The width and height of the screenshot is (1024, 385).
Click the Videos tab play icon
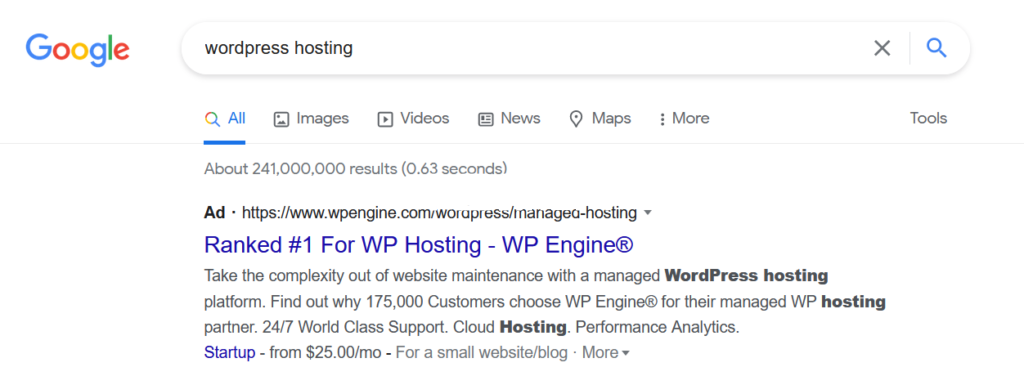pos(385,119)
